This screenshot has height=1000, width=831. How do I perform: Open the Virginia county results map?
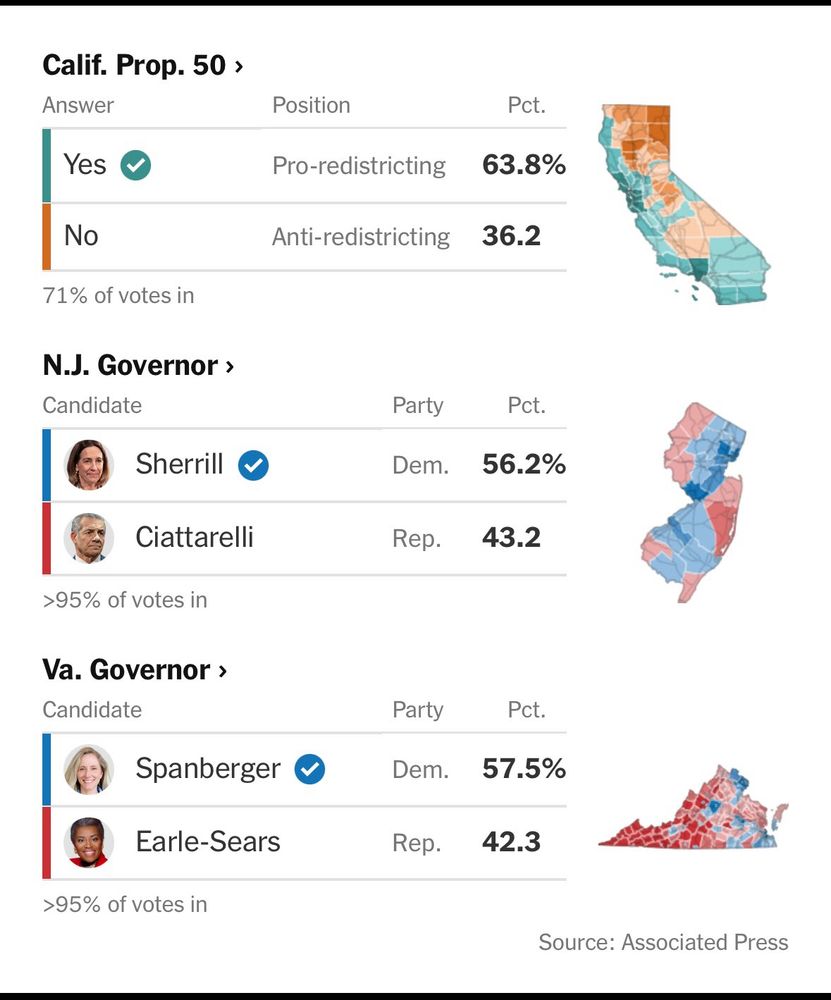pyautogui.click(x=694, y=810)
